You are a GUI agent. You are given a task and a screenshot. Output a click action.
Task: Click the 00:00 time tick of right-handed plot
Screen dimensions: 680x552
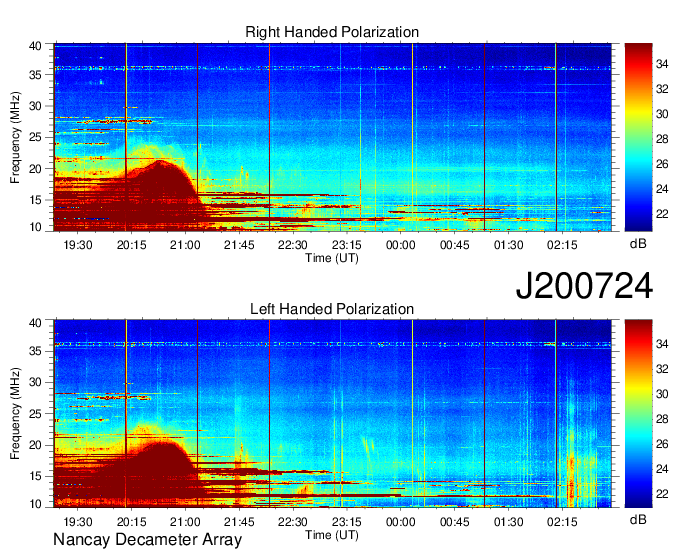point(401,245)
